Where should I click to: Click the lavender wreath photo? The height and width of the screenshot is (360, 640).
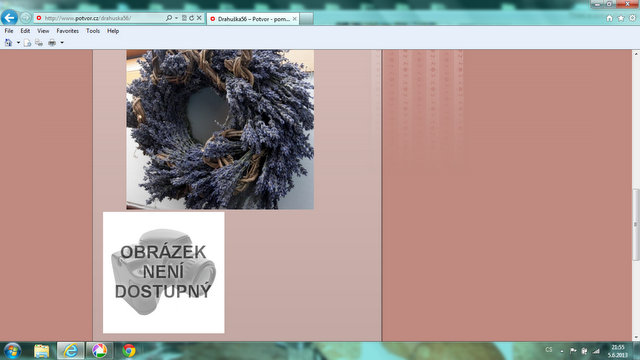(x=220, y=129)
